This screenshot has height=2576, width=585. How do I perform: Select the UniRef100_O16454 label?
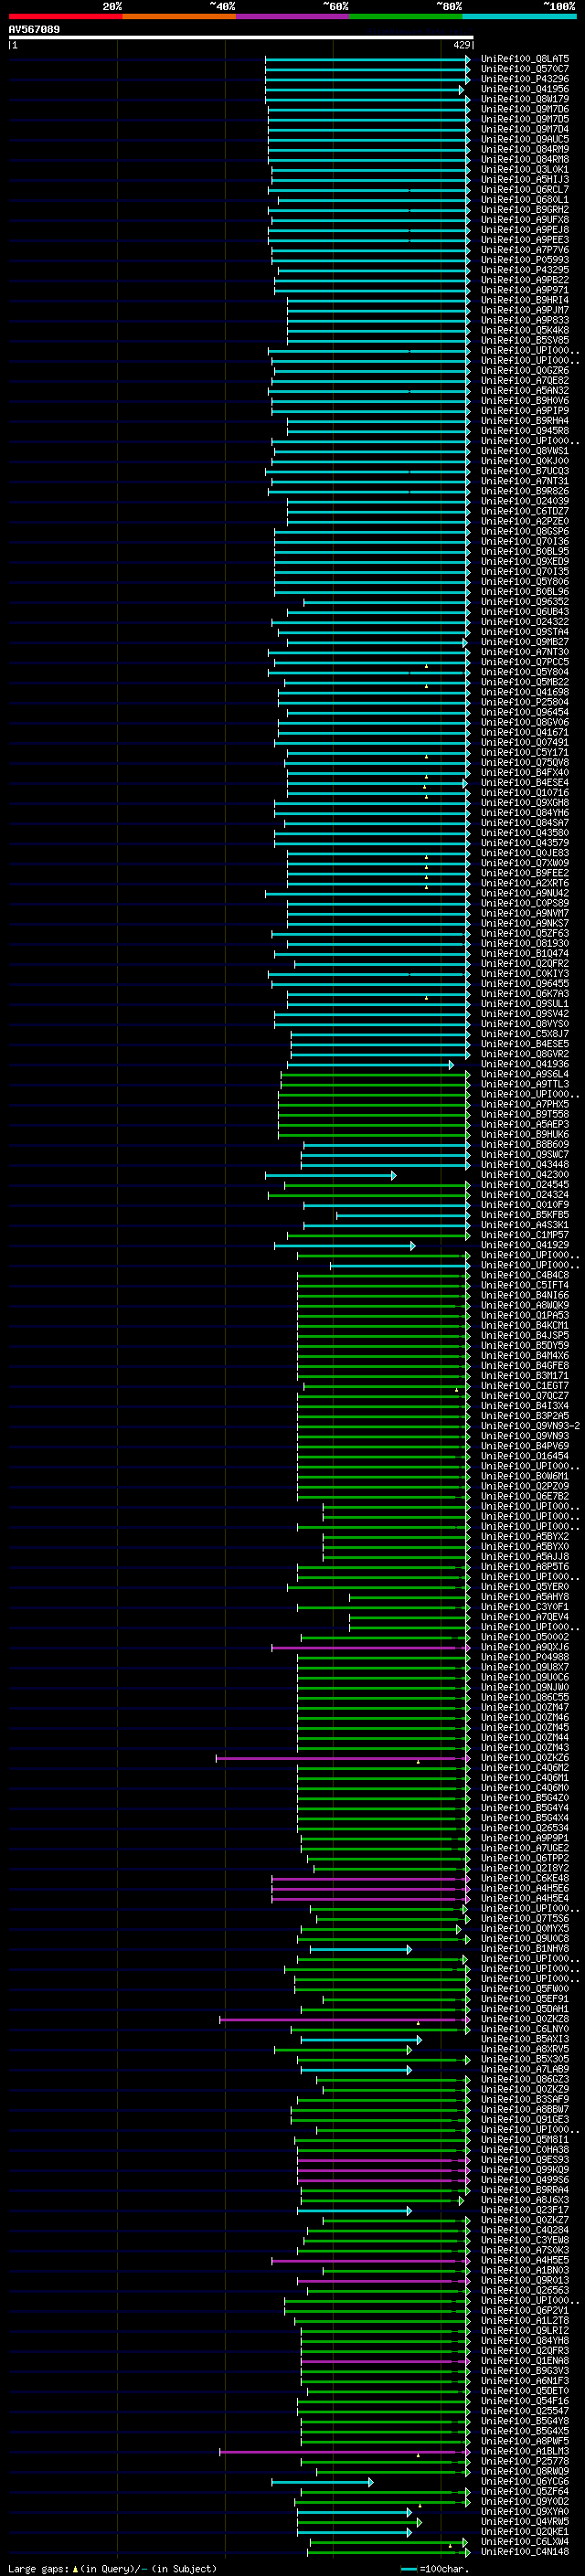click(525, 1456)
